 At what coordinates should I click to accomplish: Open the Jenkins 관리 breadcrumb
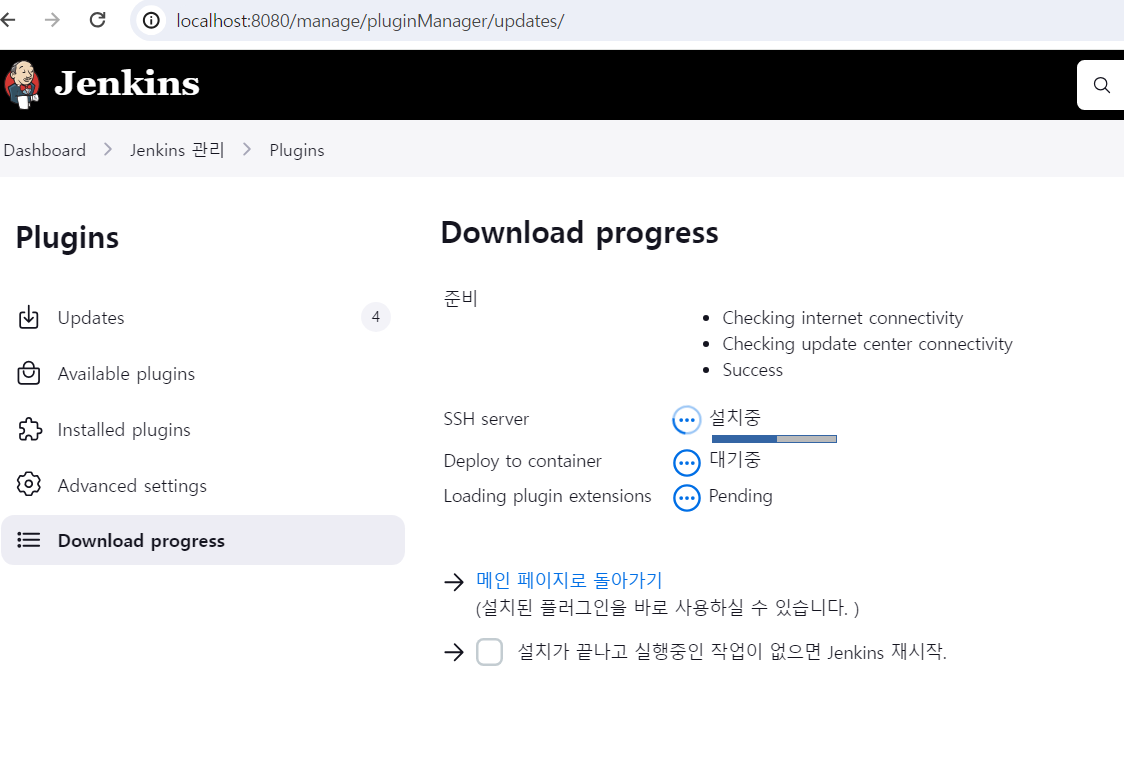coord(177,150)
